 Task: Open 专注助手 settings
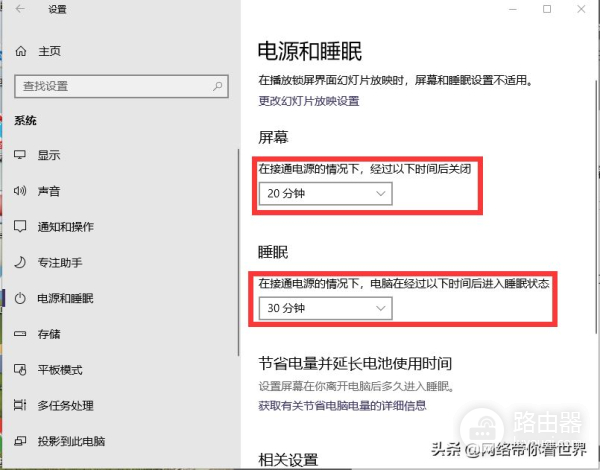point(60,262)
